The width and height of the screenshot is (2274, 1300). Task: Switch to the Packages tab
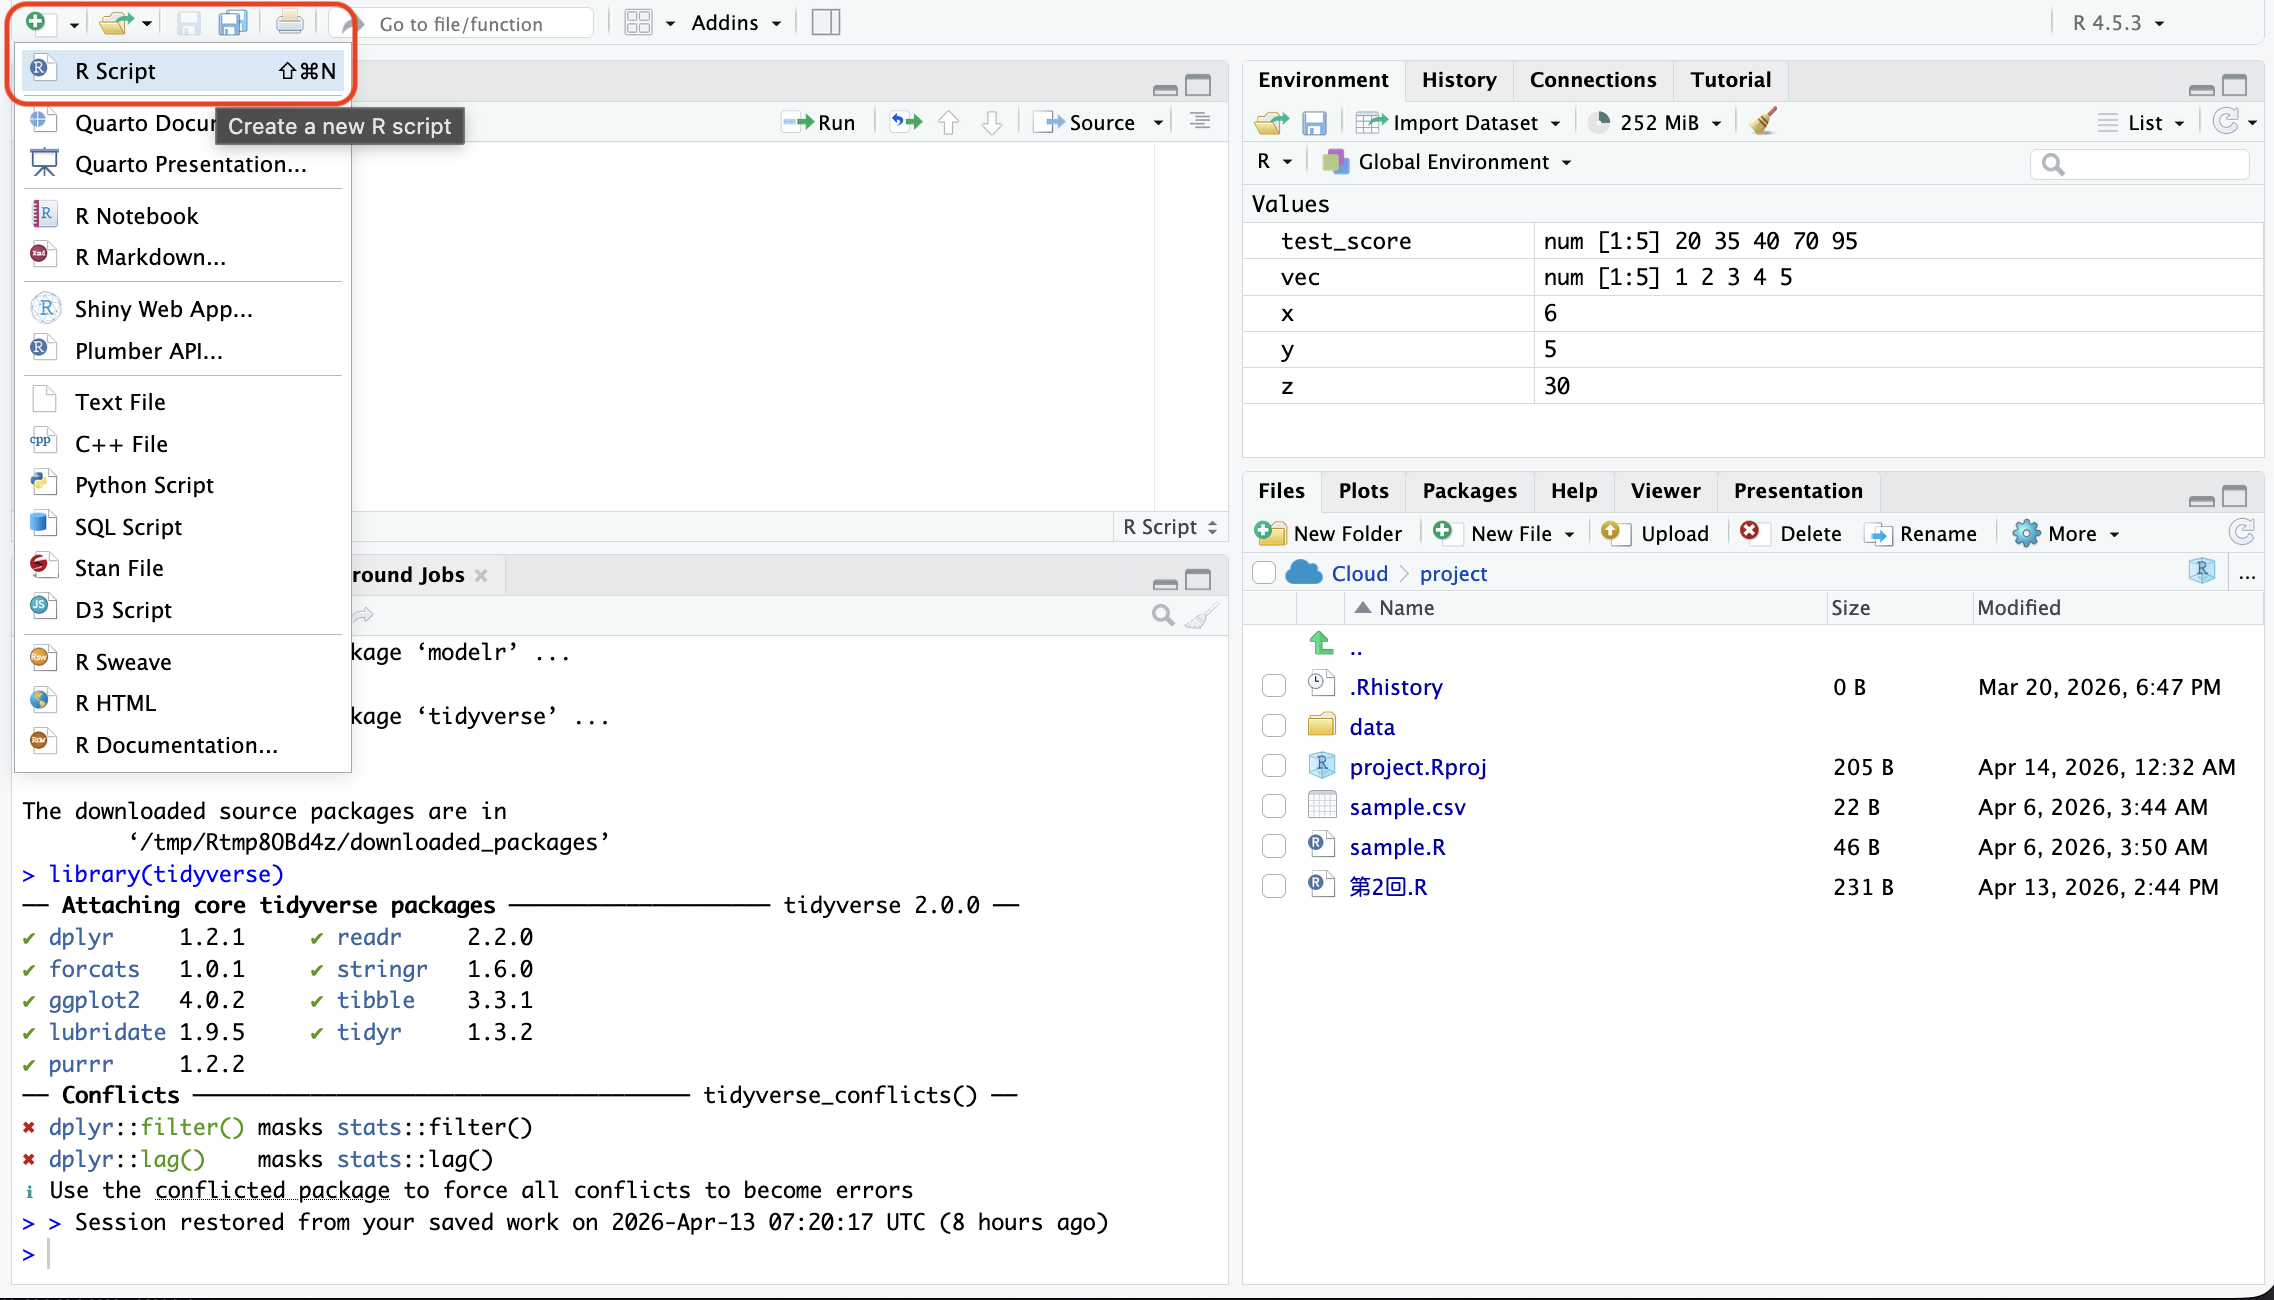click(1469, 491)
